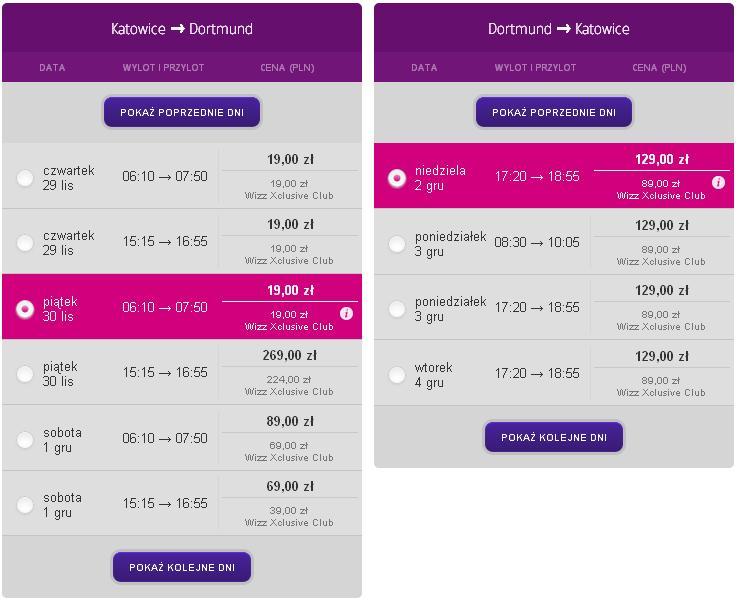Screen dimensions: 739x603
Task: Select sobota 1 gru 15:15 flight radio
Action: click(25, 504)
